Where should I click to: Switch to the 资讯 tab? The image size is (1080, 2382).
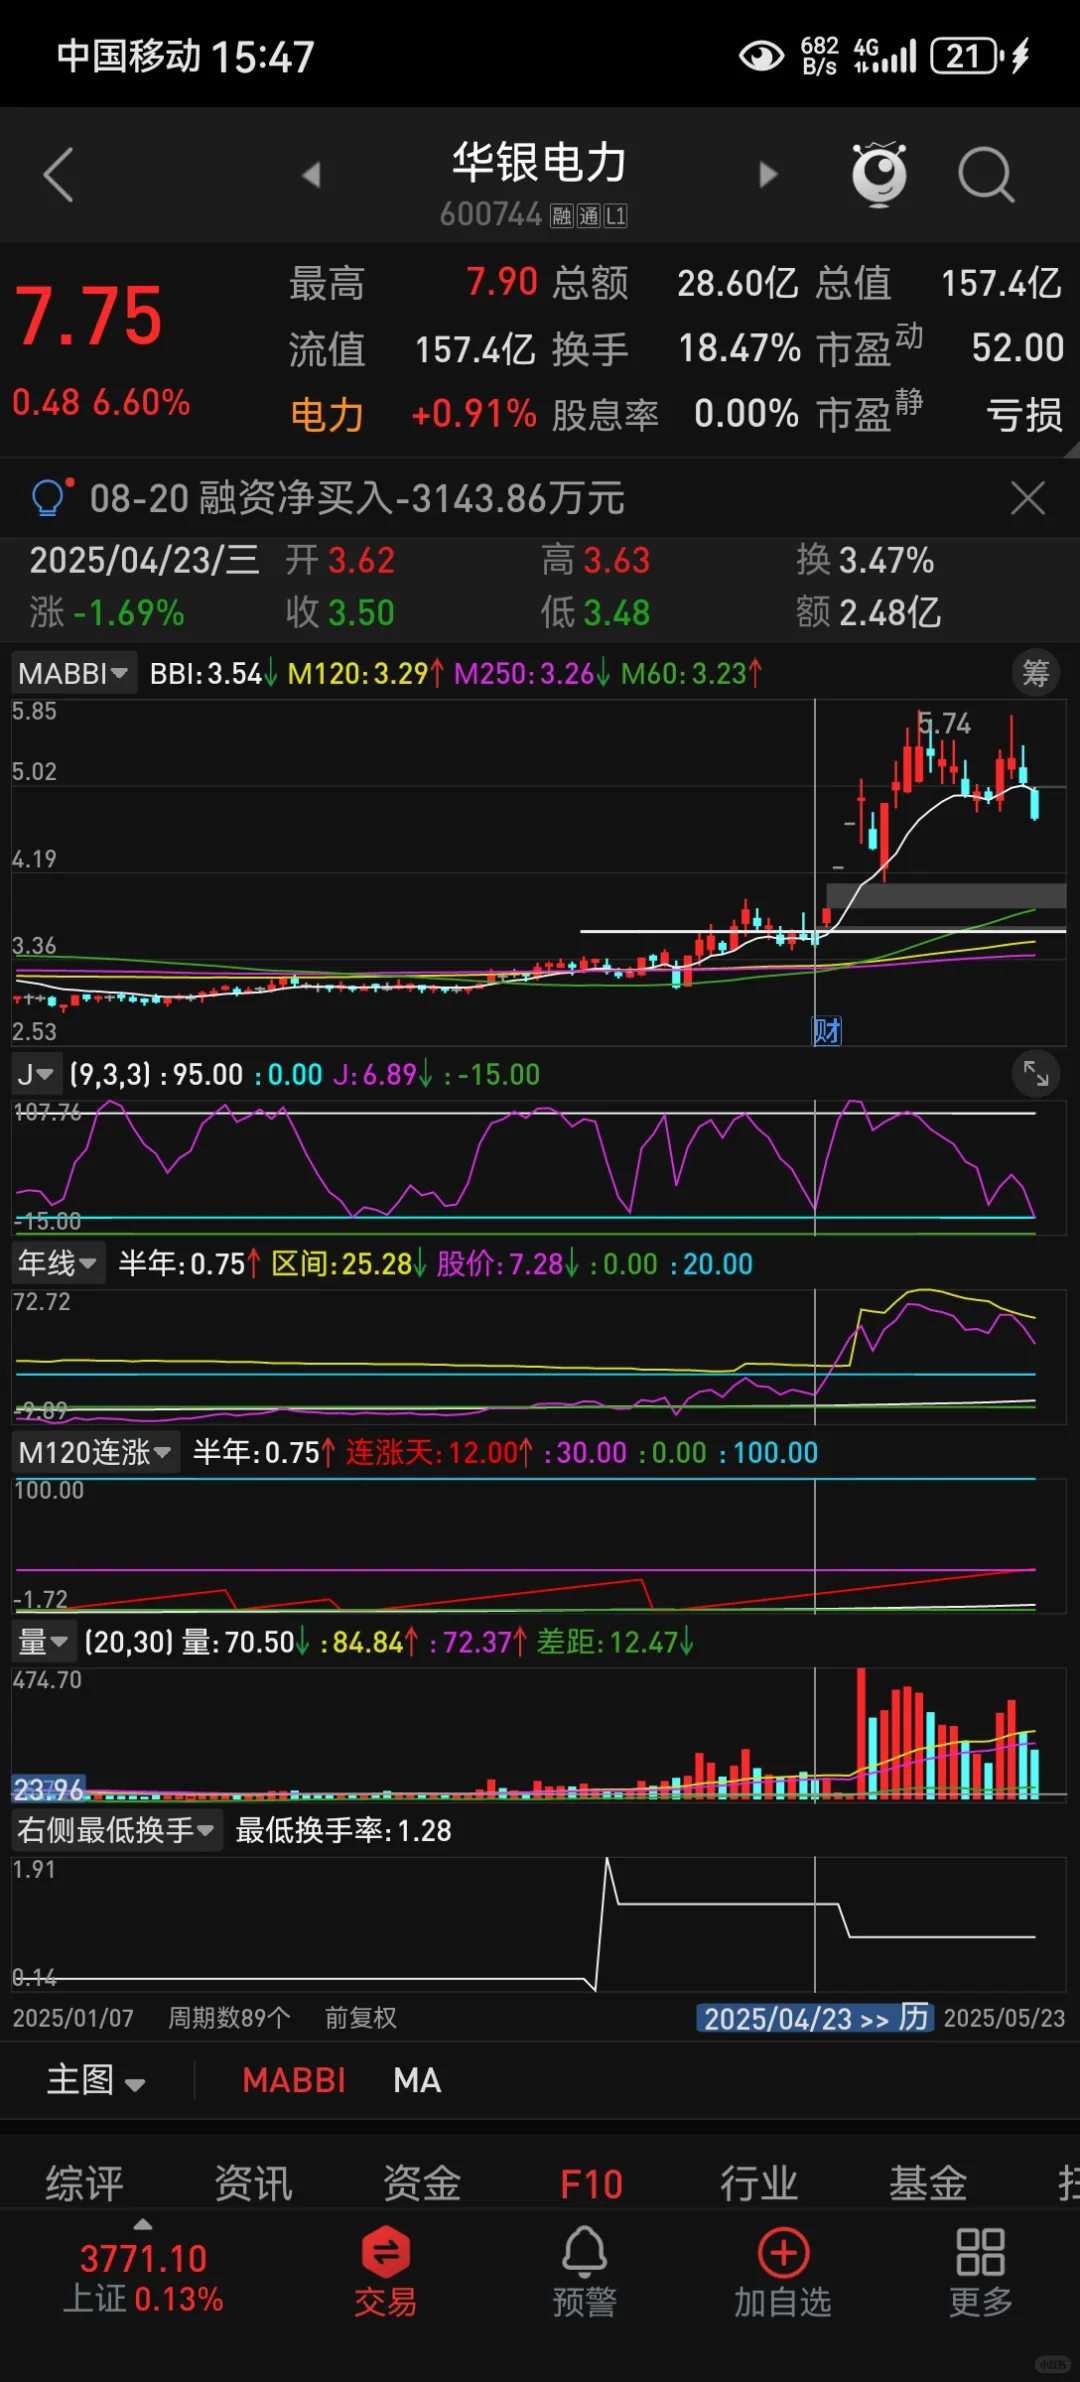coord(254,2184)
